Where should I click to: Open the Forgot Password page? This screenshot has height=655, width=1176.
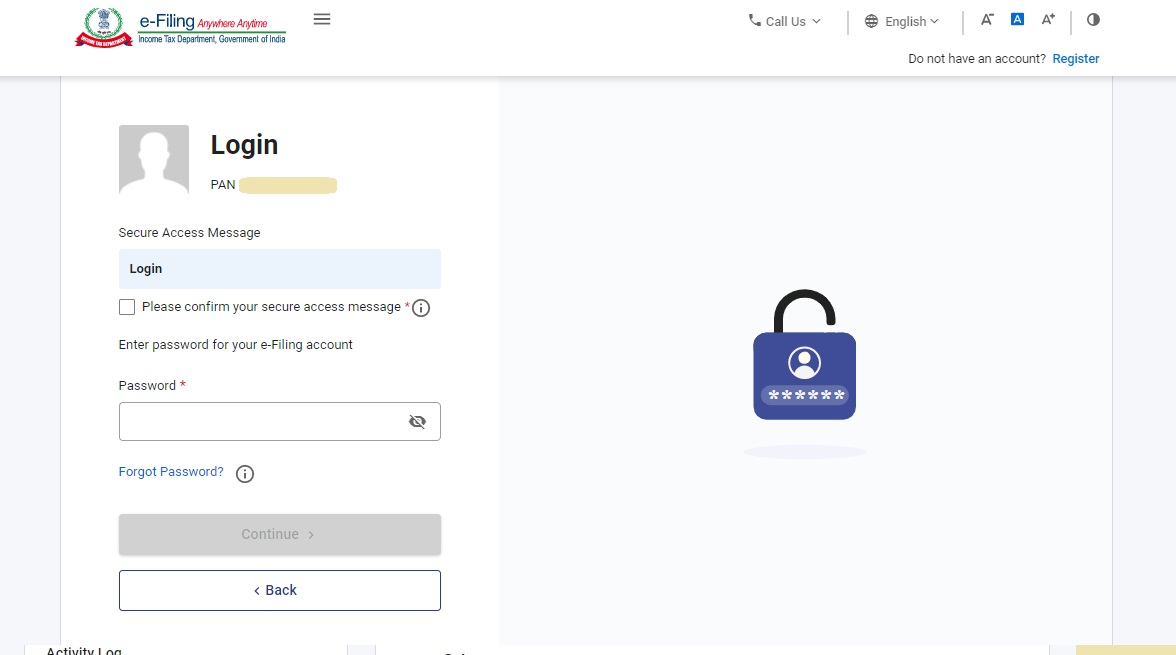click(170, 471)
